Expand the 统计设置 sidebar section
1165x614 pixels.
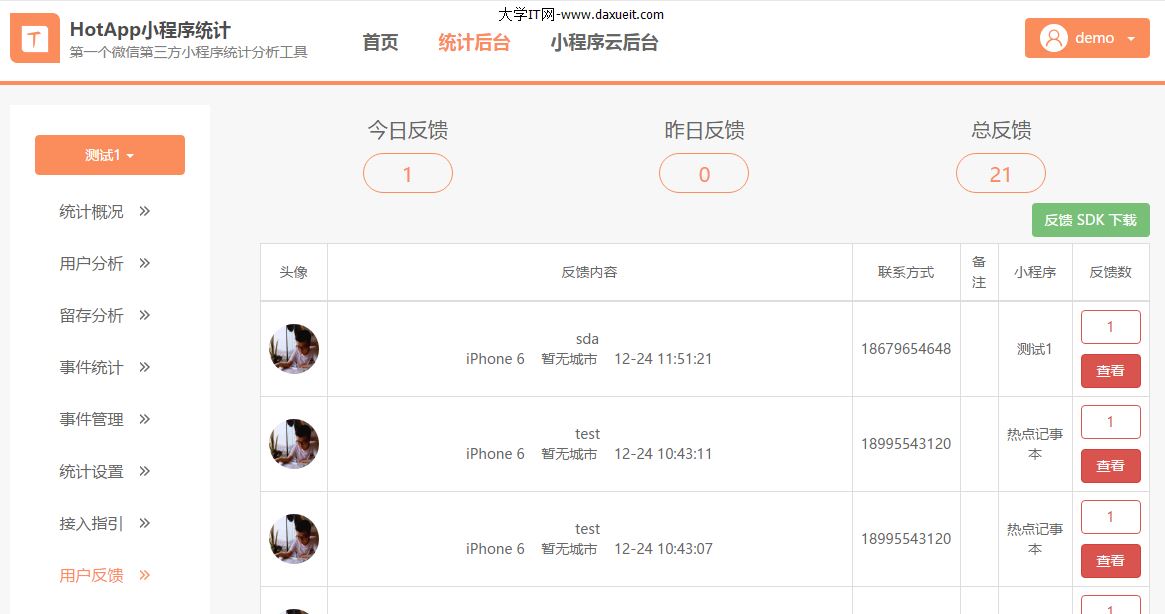pos(104,471)
